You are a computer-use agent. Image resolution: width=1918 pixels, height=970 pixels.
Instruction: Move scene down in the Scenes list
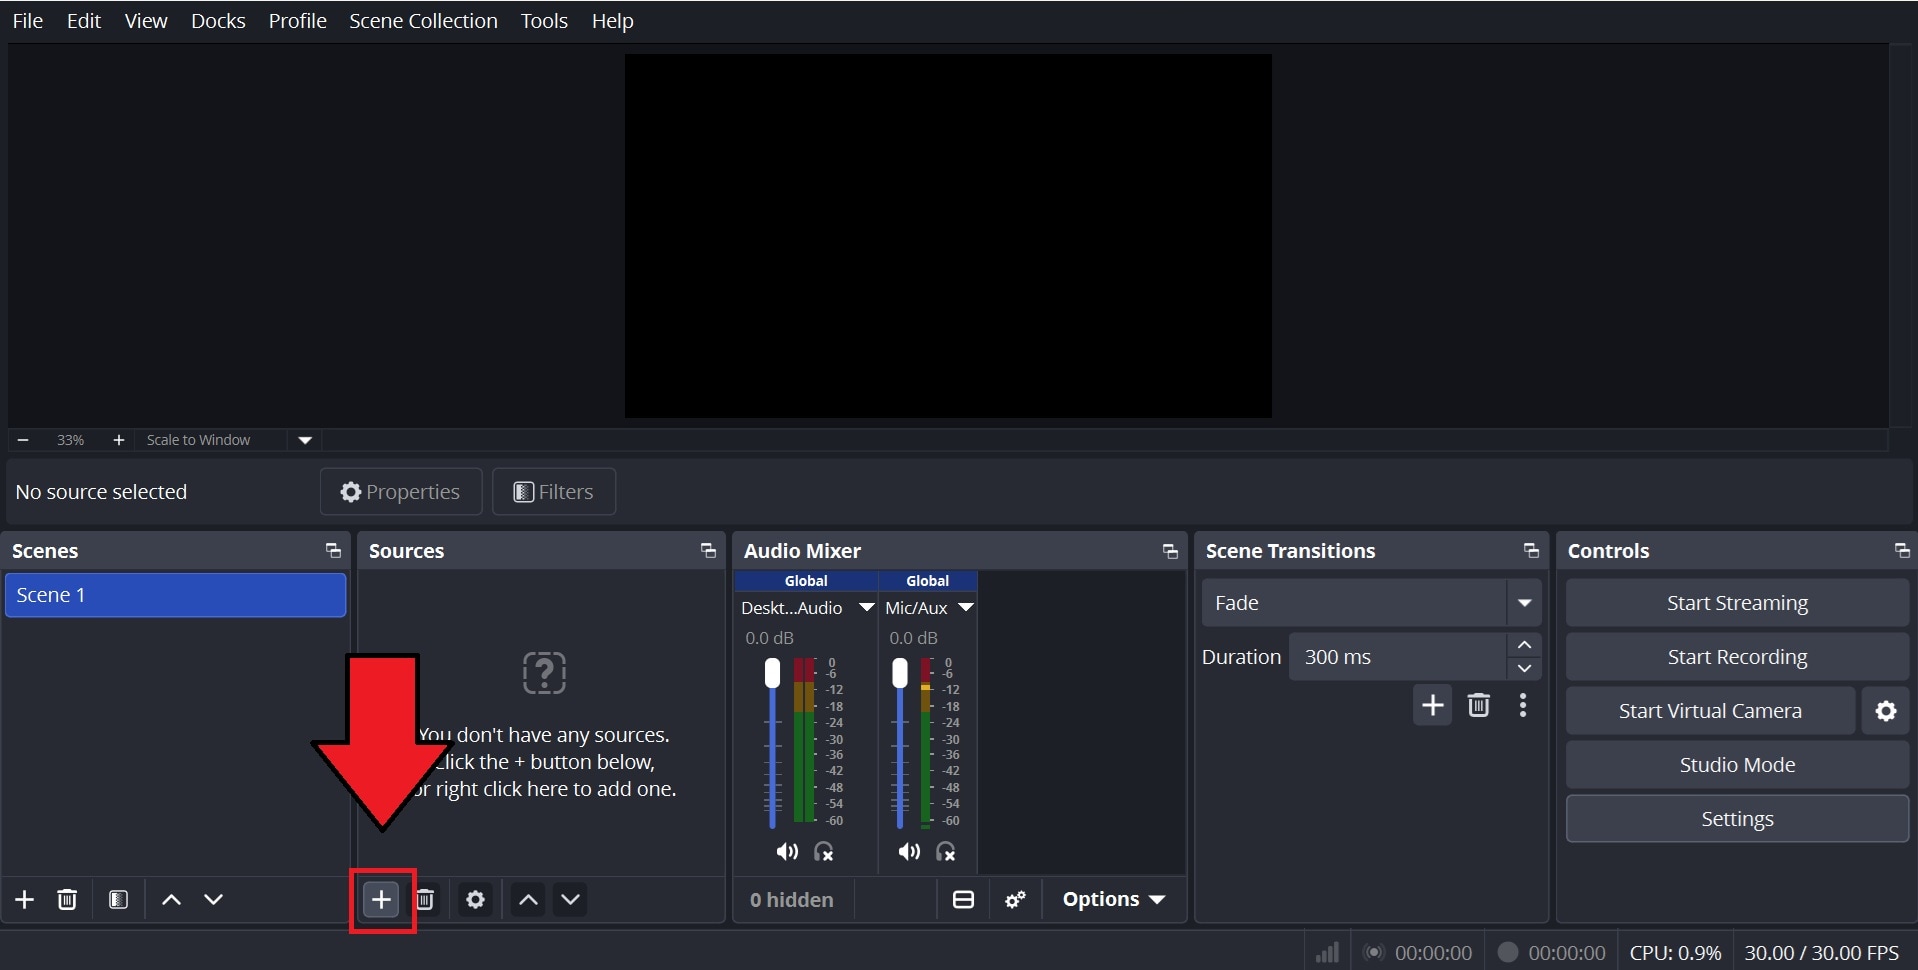[x=214, y=900]
